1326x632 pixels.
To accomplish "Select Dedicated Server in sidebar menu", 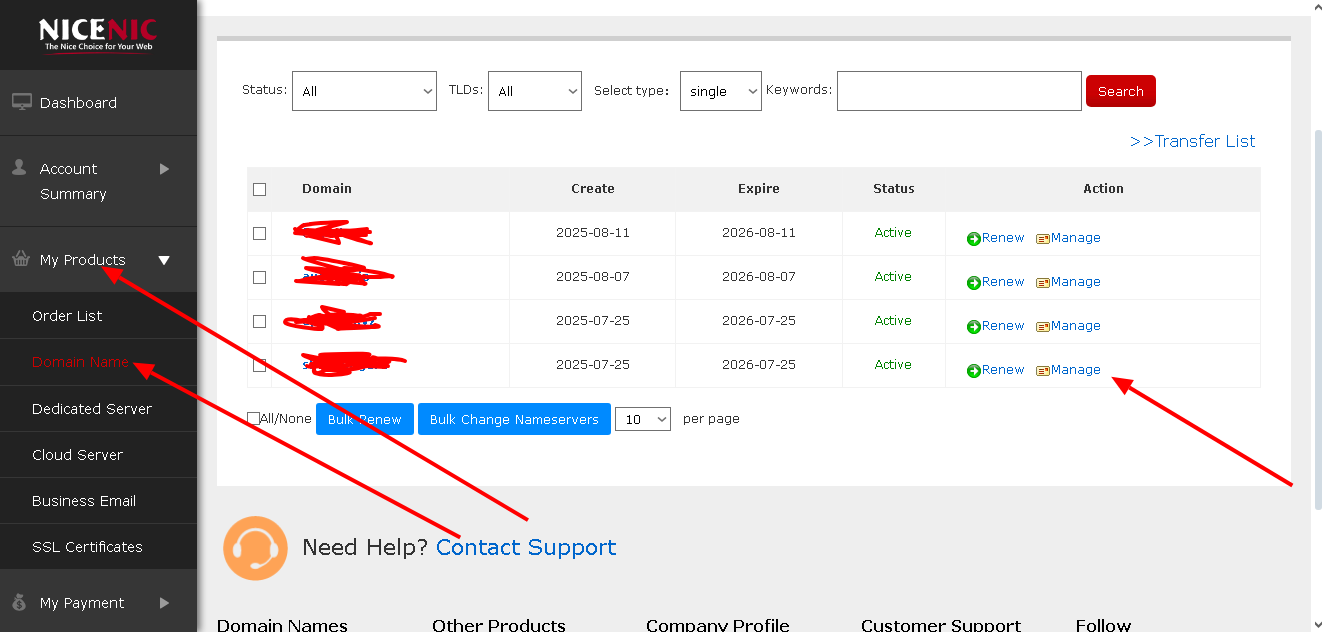I will pos(92,409).
